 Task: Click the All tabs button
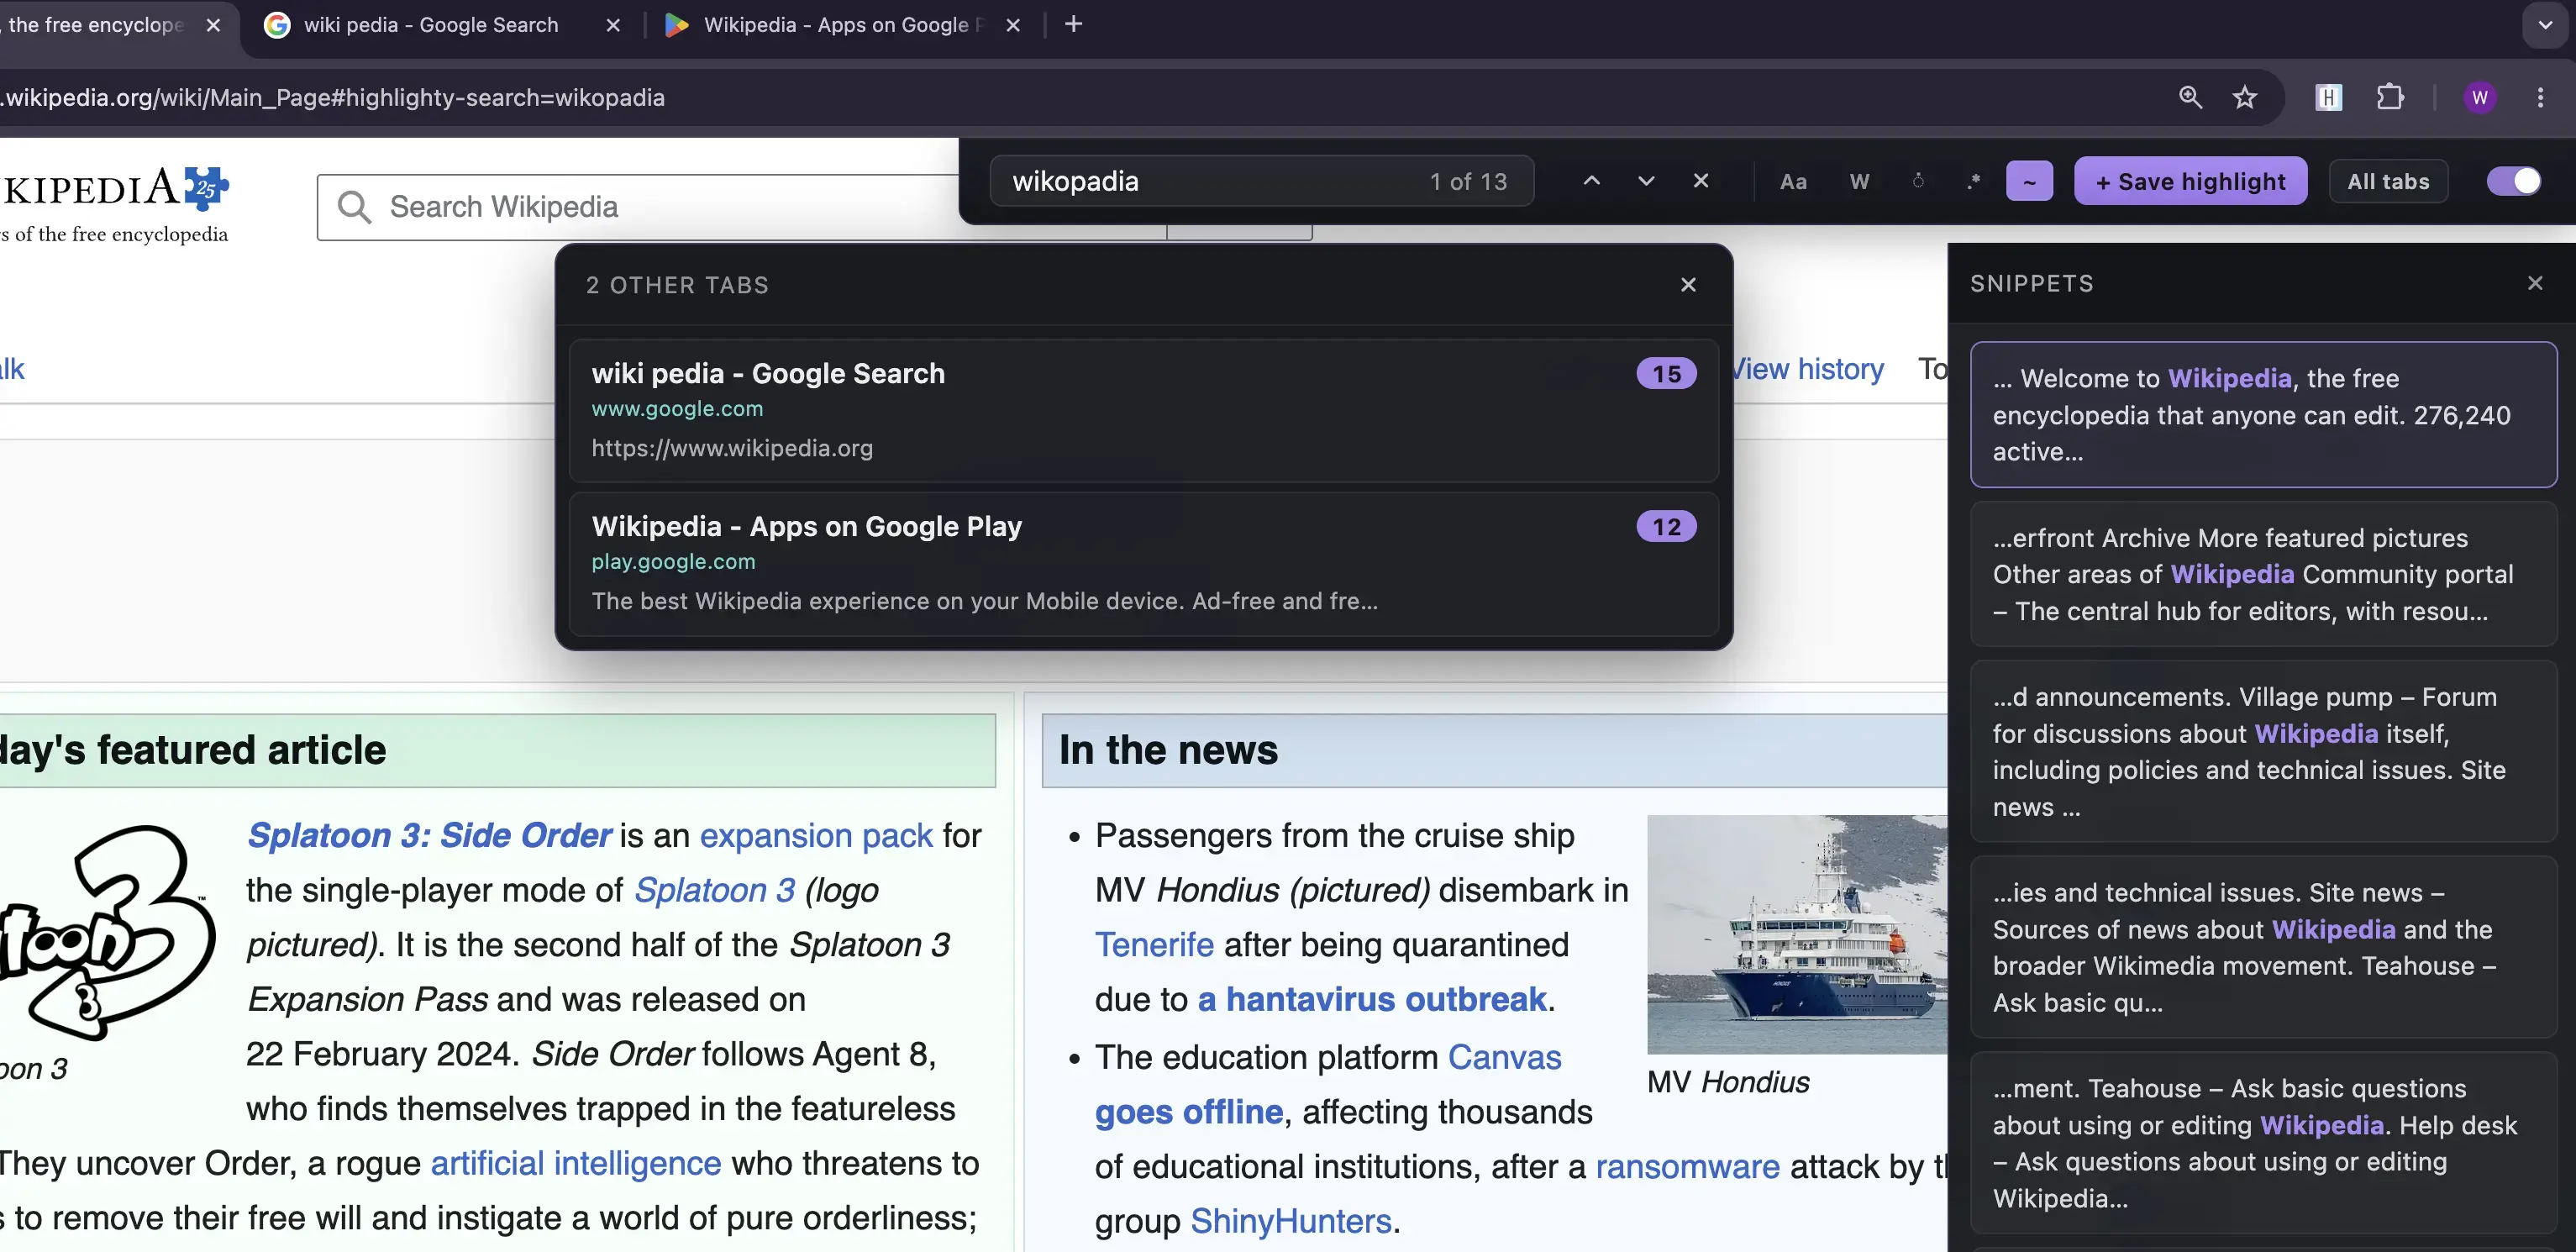[2388, 181]
